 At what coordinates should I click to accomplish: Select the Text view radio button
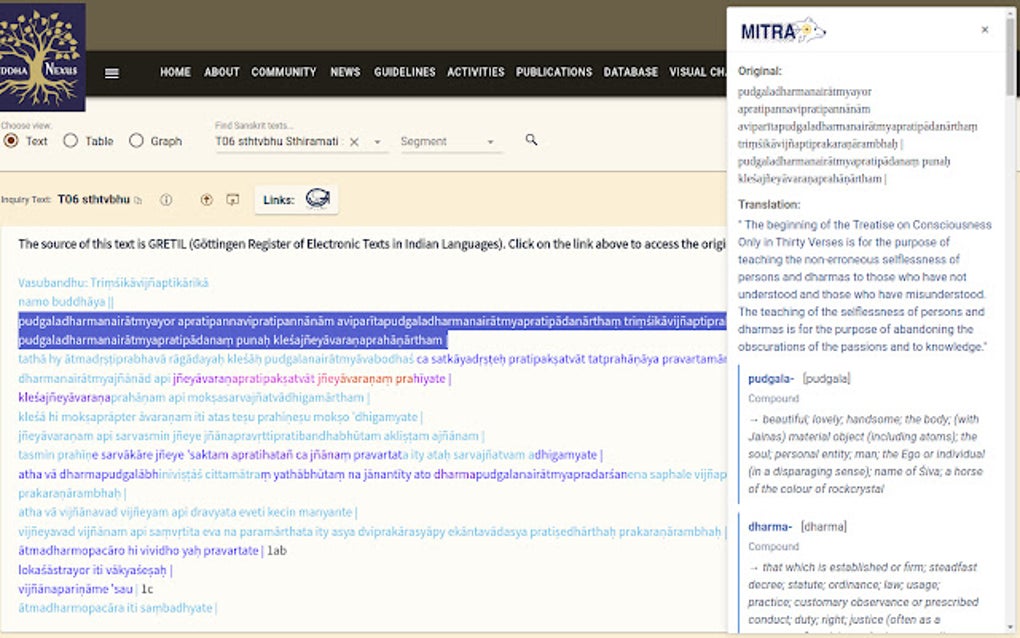10,141
